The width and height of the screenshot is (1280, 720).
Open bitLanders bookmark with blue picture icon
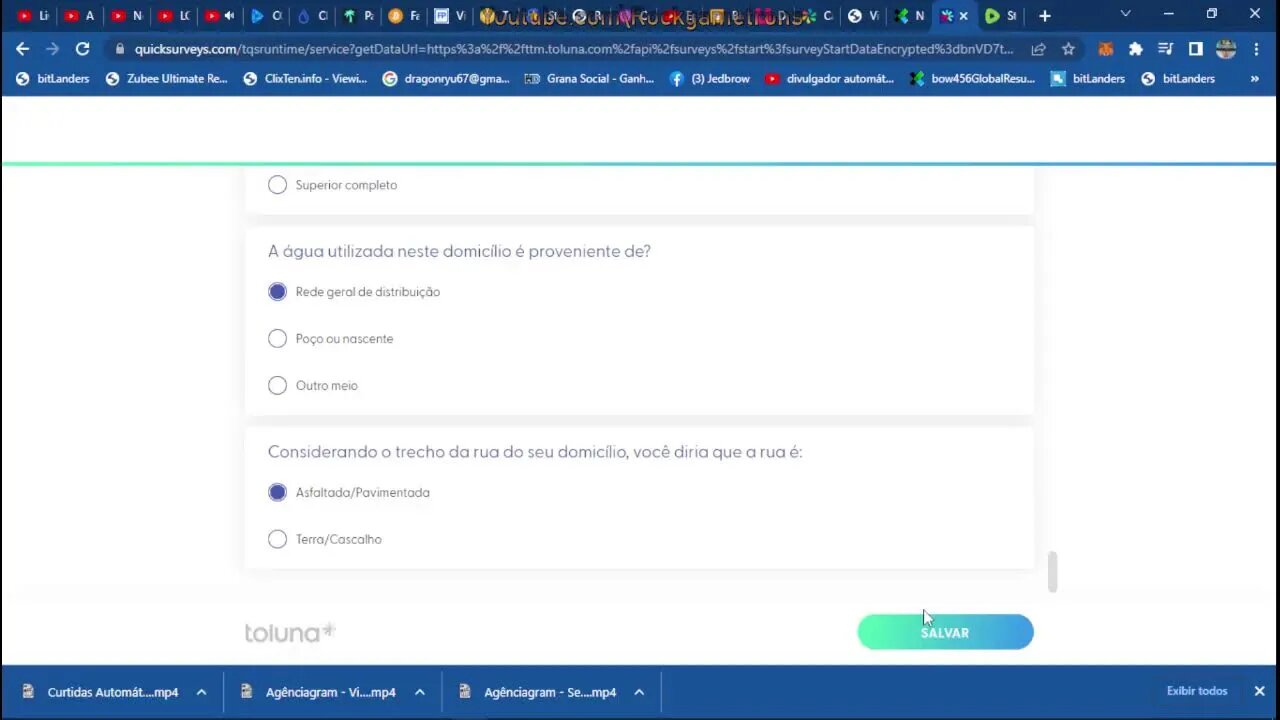pos(1086,78)
